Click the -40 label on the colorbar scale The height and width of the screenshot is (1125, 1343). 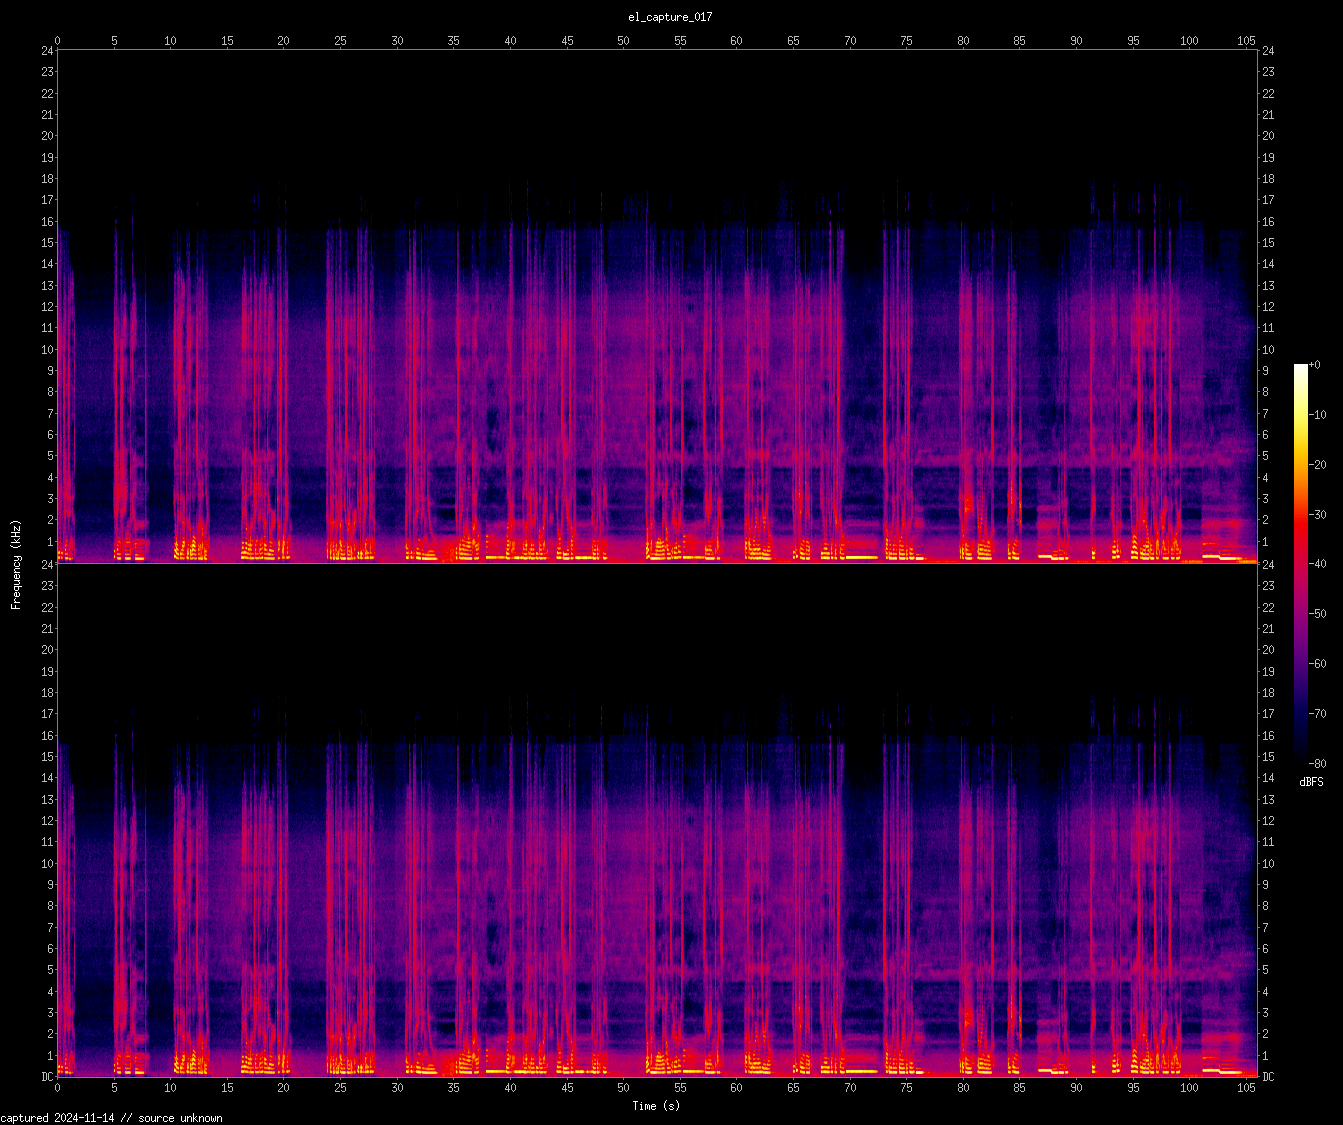tap(1318, 564)
